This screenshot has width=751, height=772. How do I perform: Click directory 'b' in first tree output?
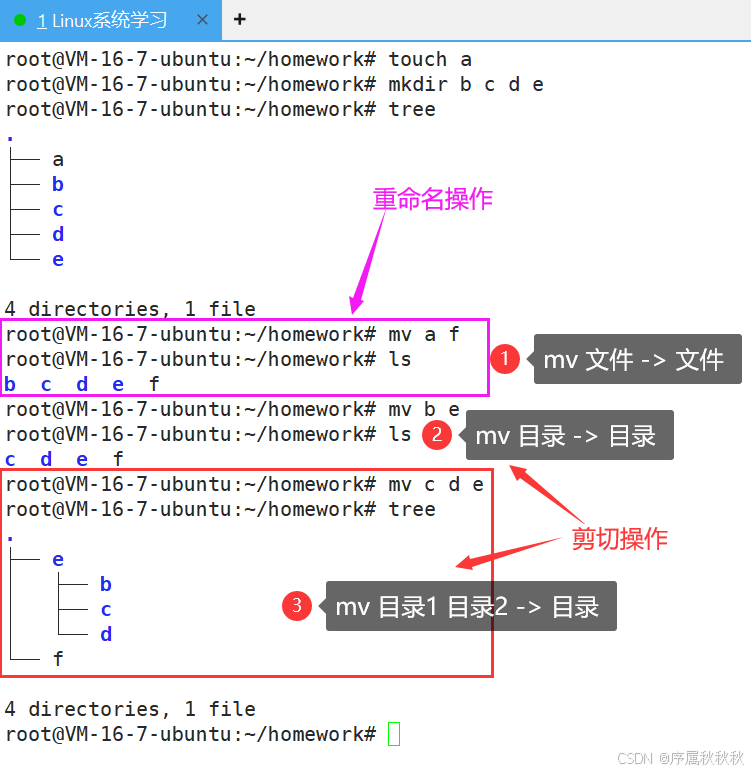click(58, 184)
